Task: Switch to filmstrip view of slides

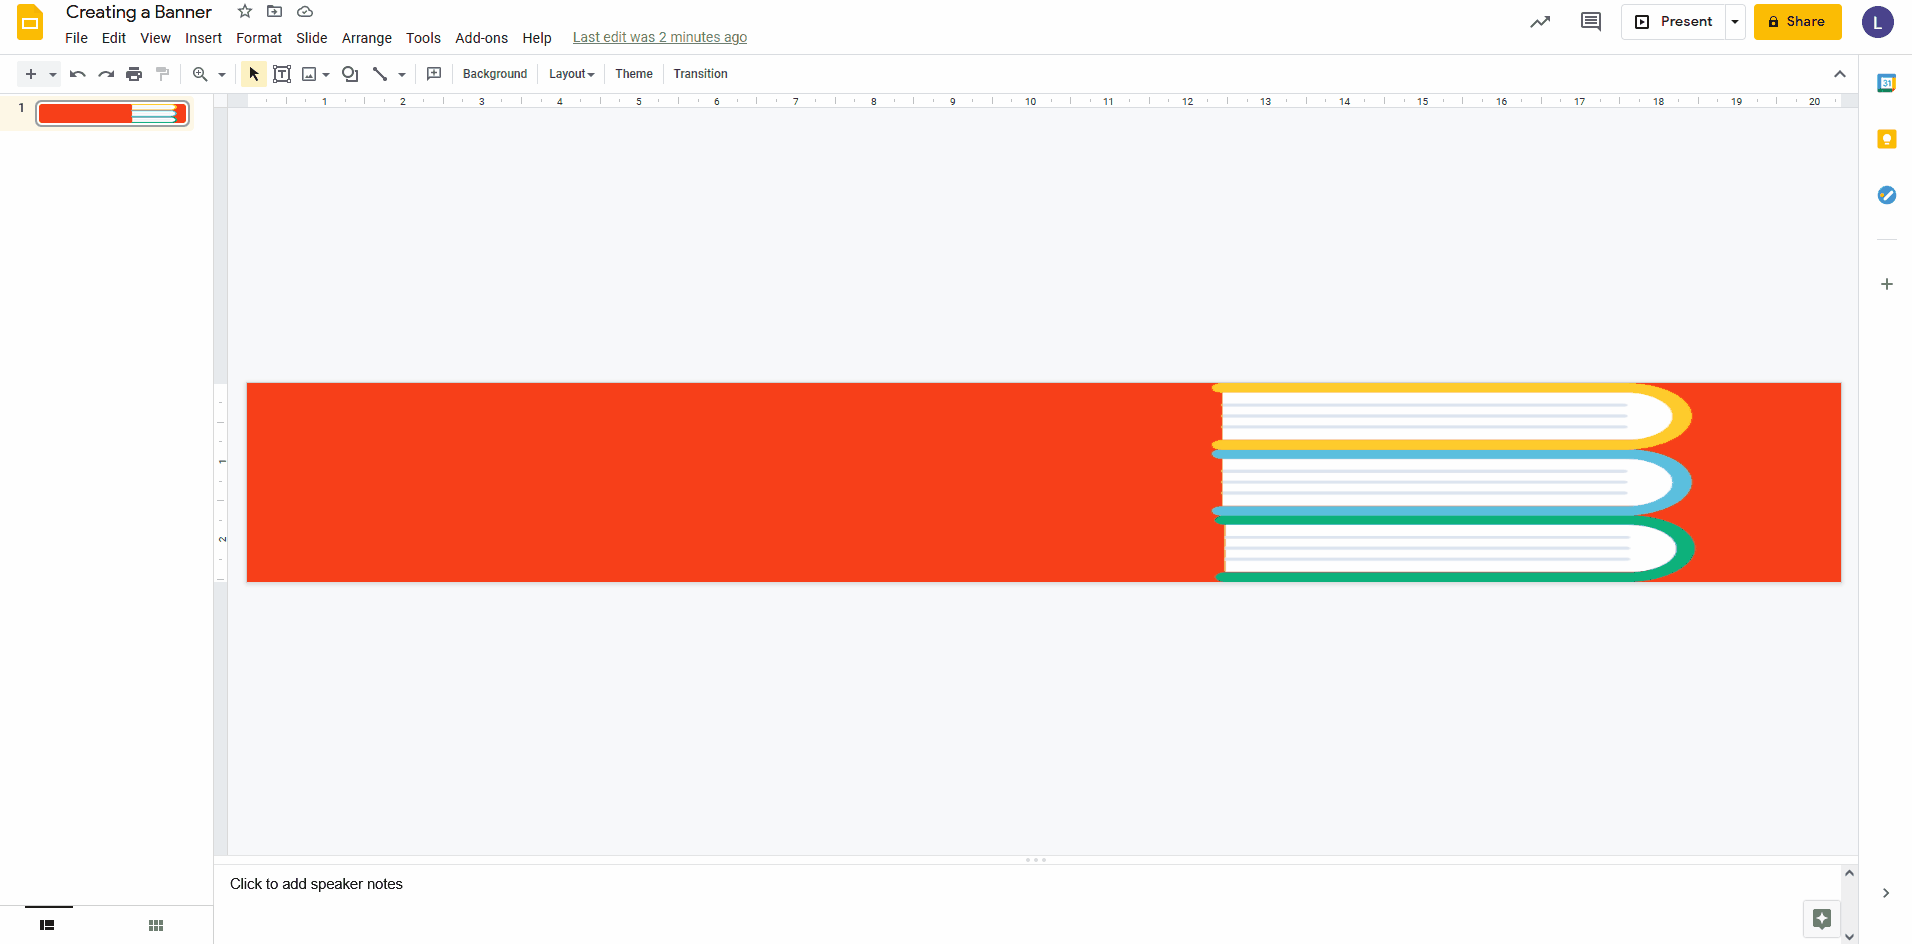Action: coord(46,925)
